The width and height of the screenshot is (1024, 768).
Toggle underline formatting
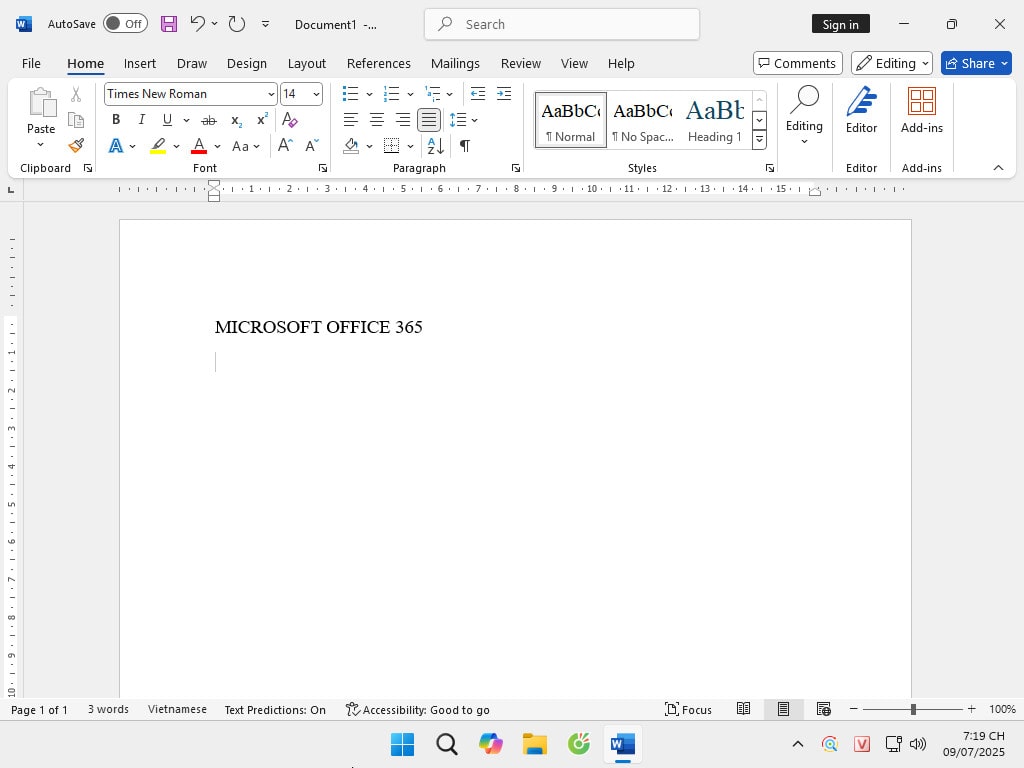pyautogui.click(x=167, y=120)
